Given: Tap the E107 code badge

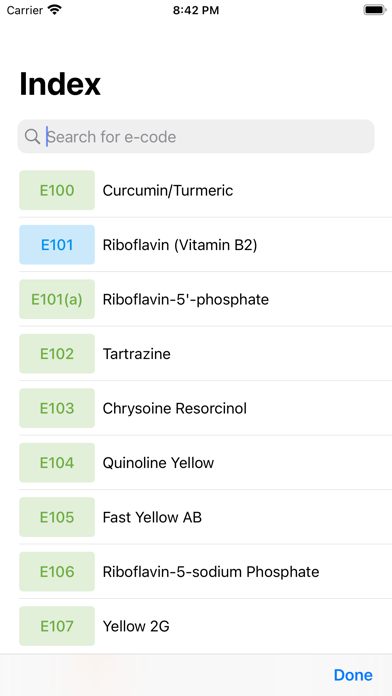Looking at the screenshot, I should tap(57, 626).
